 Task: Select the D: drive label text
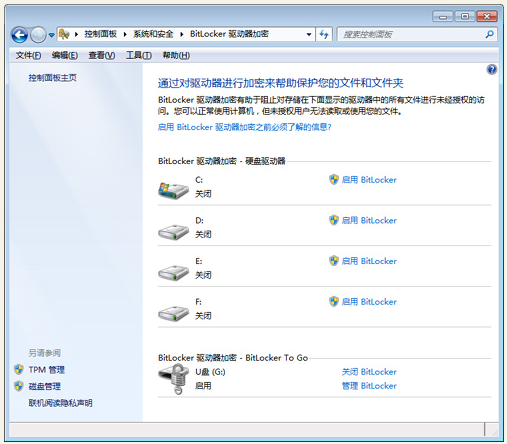[x=199, y=221]
